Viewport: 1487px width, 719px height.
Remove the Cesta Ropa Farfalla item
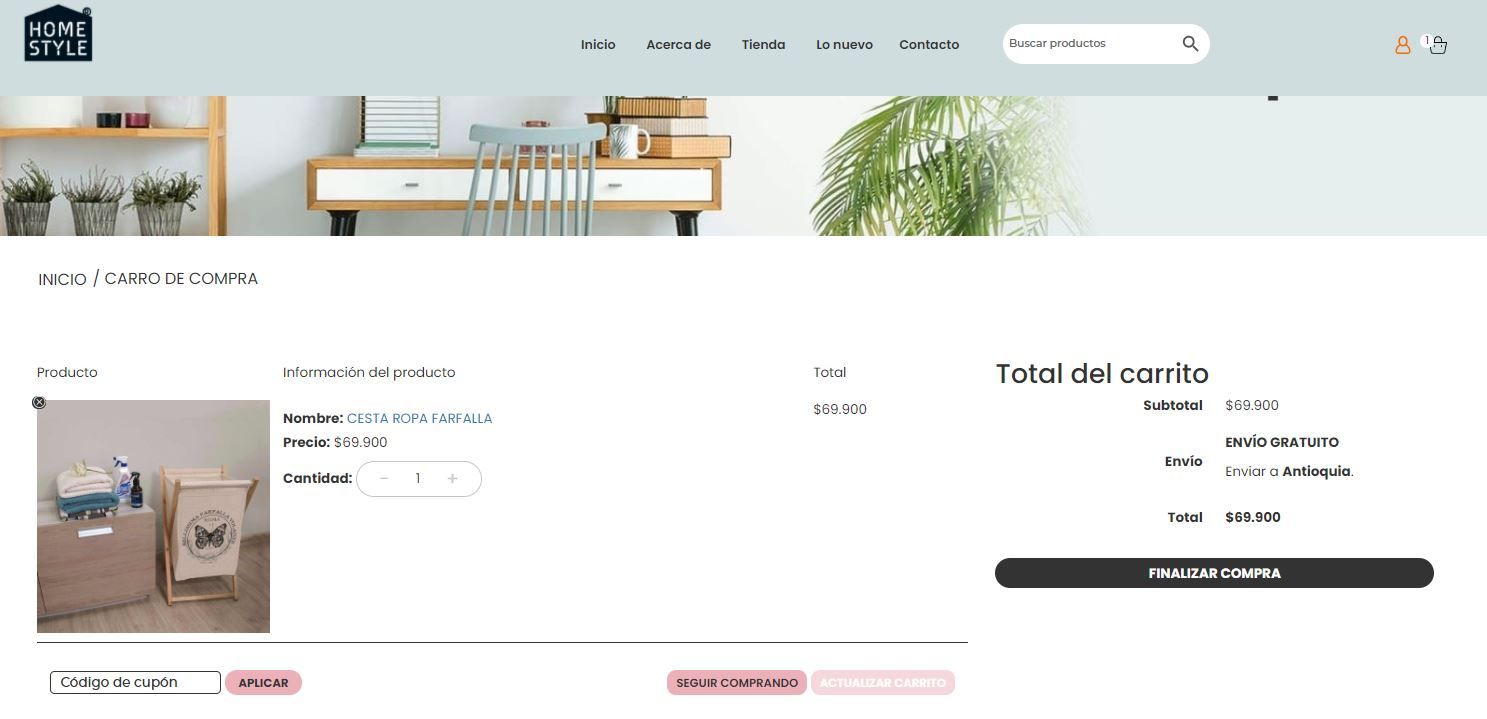[39, 403]
